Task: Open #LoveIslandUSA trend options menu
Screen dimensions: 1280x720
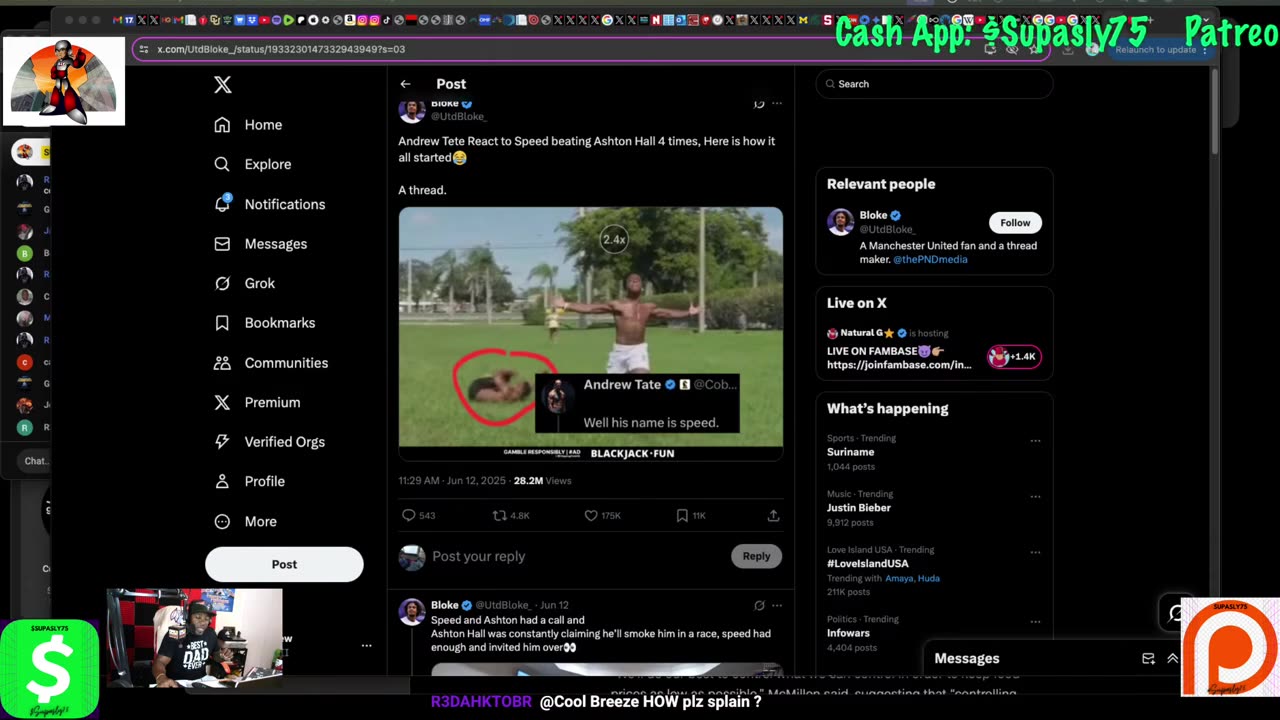Action: click(x=1035, y=552)
